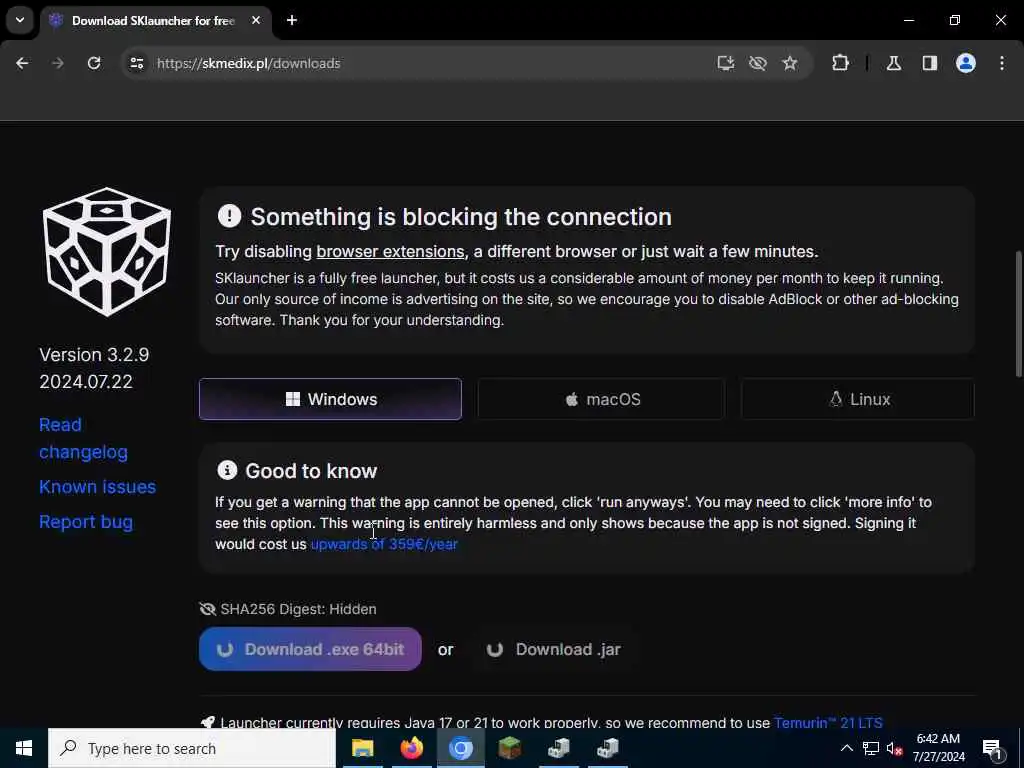The height and width of the screenshot is (768, 1024).
Task: Click the taskbar search box
Action: pos(192,748)
